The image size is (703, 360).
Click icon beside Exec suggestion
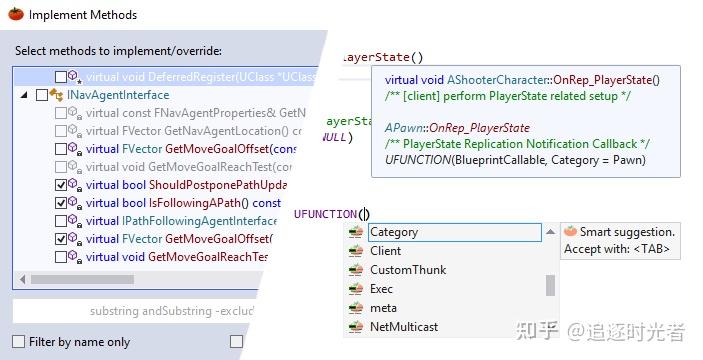356,289
